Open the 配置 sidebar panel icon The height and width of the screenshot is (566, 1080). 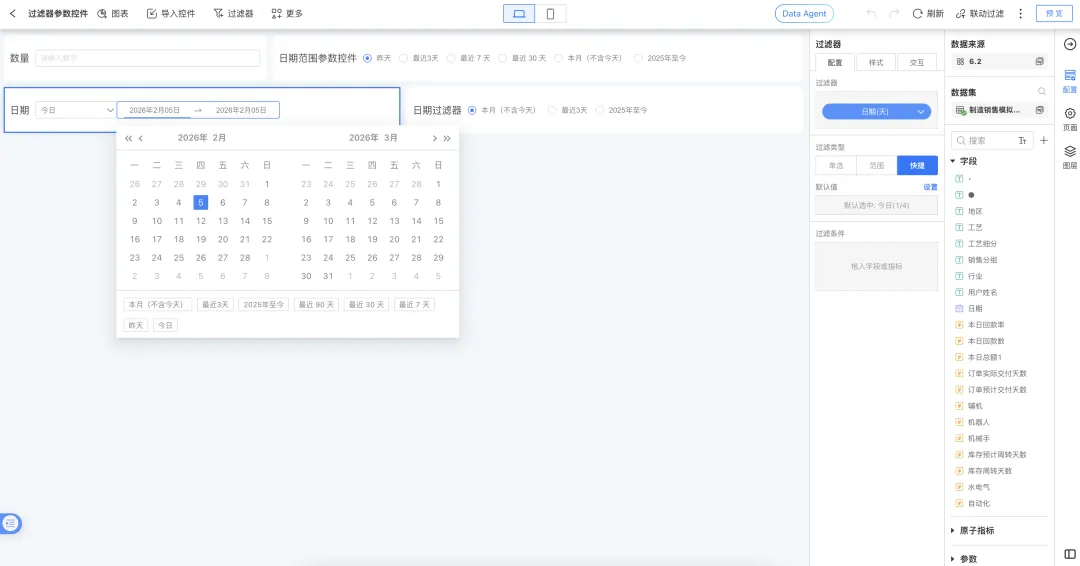pyautogui.click(x=1070, y=81)
